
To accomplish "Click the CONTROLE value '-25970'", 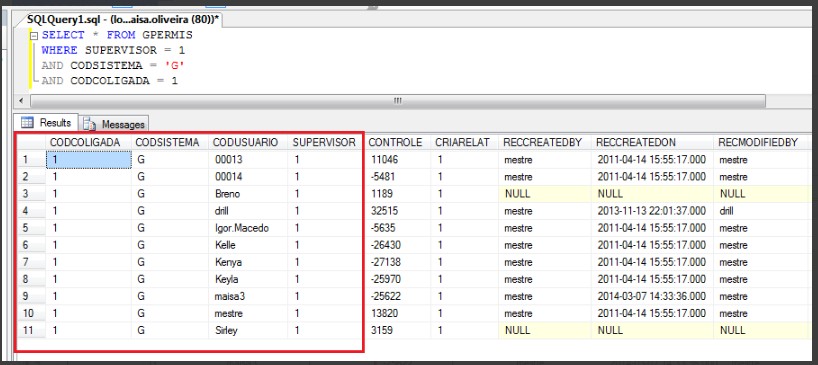I will (x=398, y=279).
